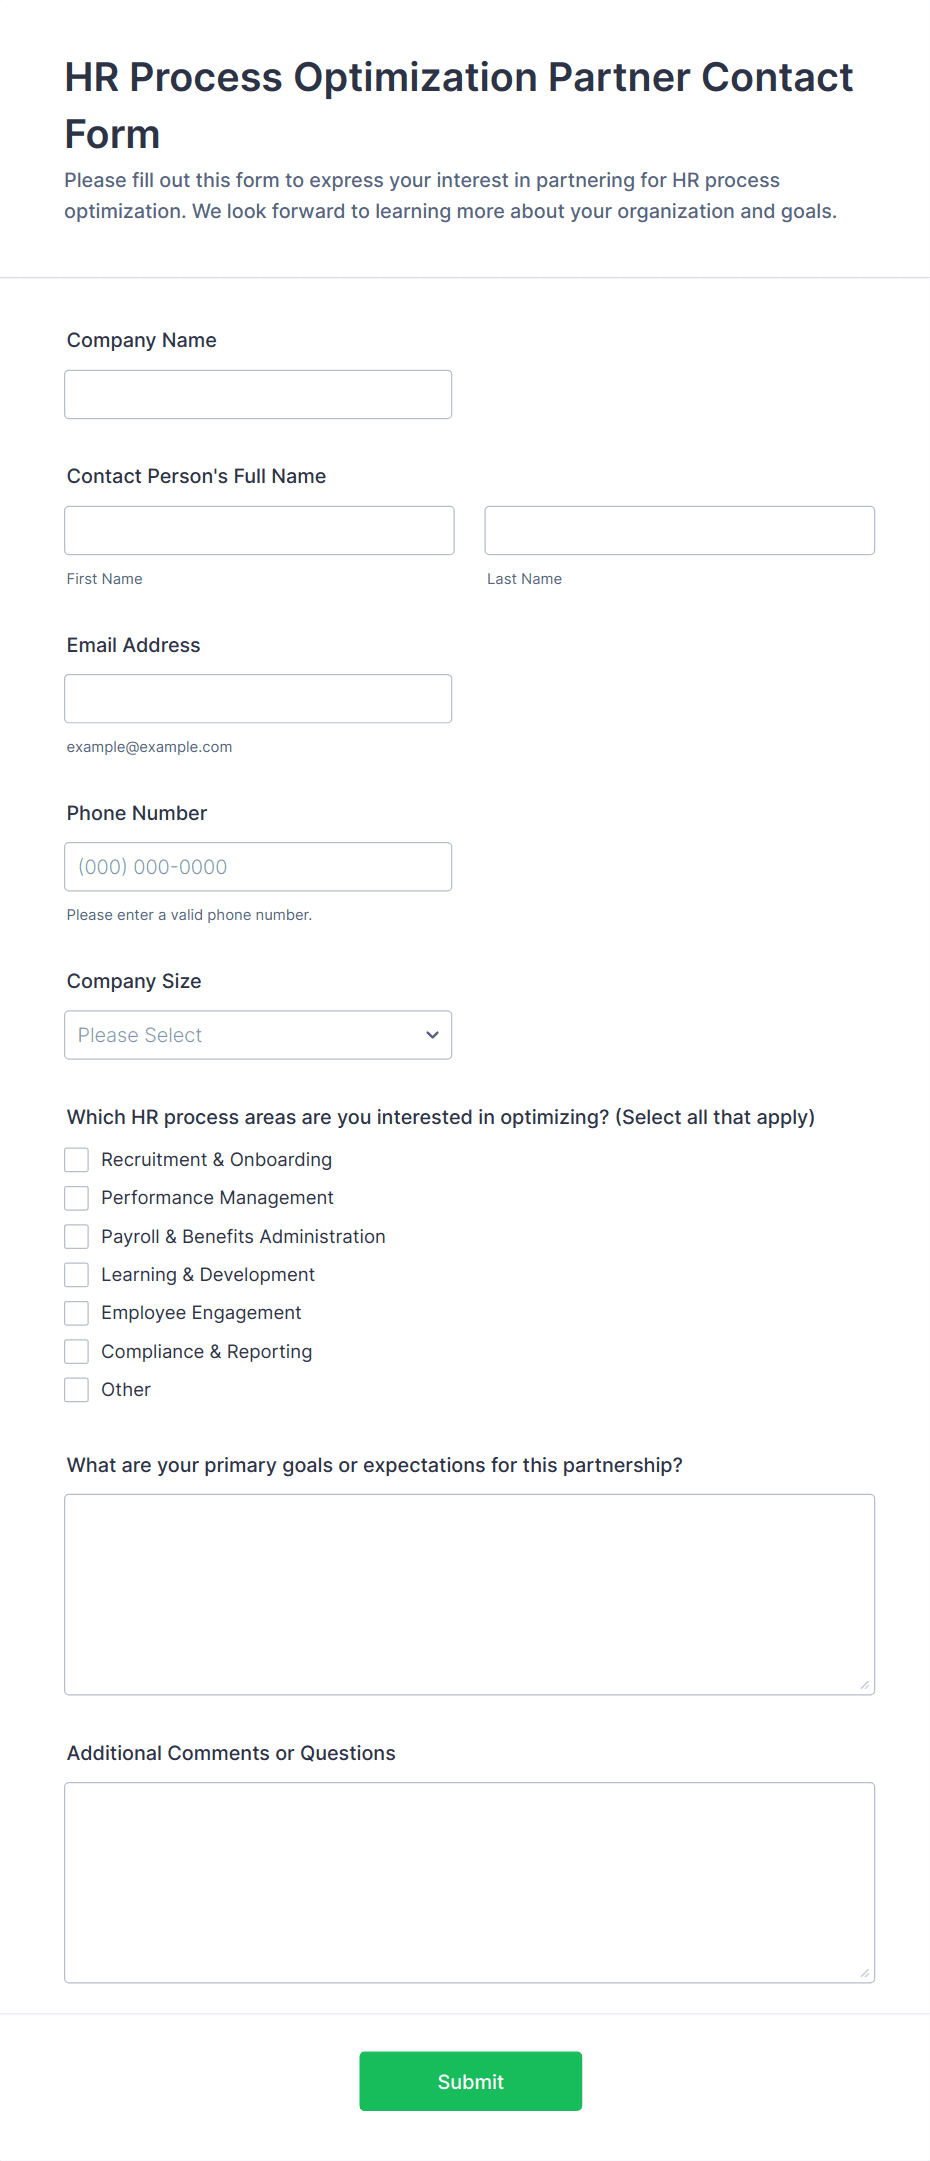
Task: Click the Last Name input box
Action: click(x=679, y=530)
